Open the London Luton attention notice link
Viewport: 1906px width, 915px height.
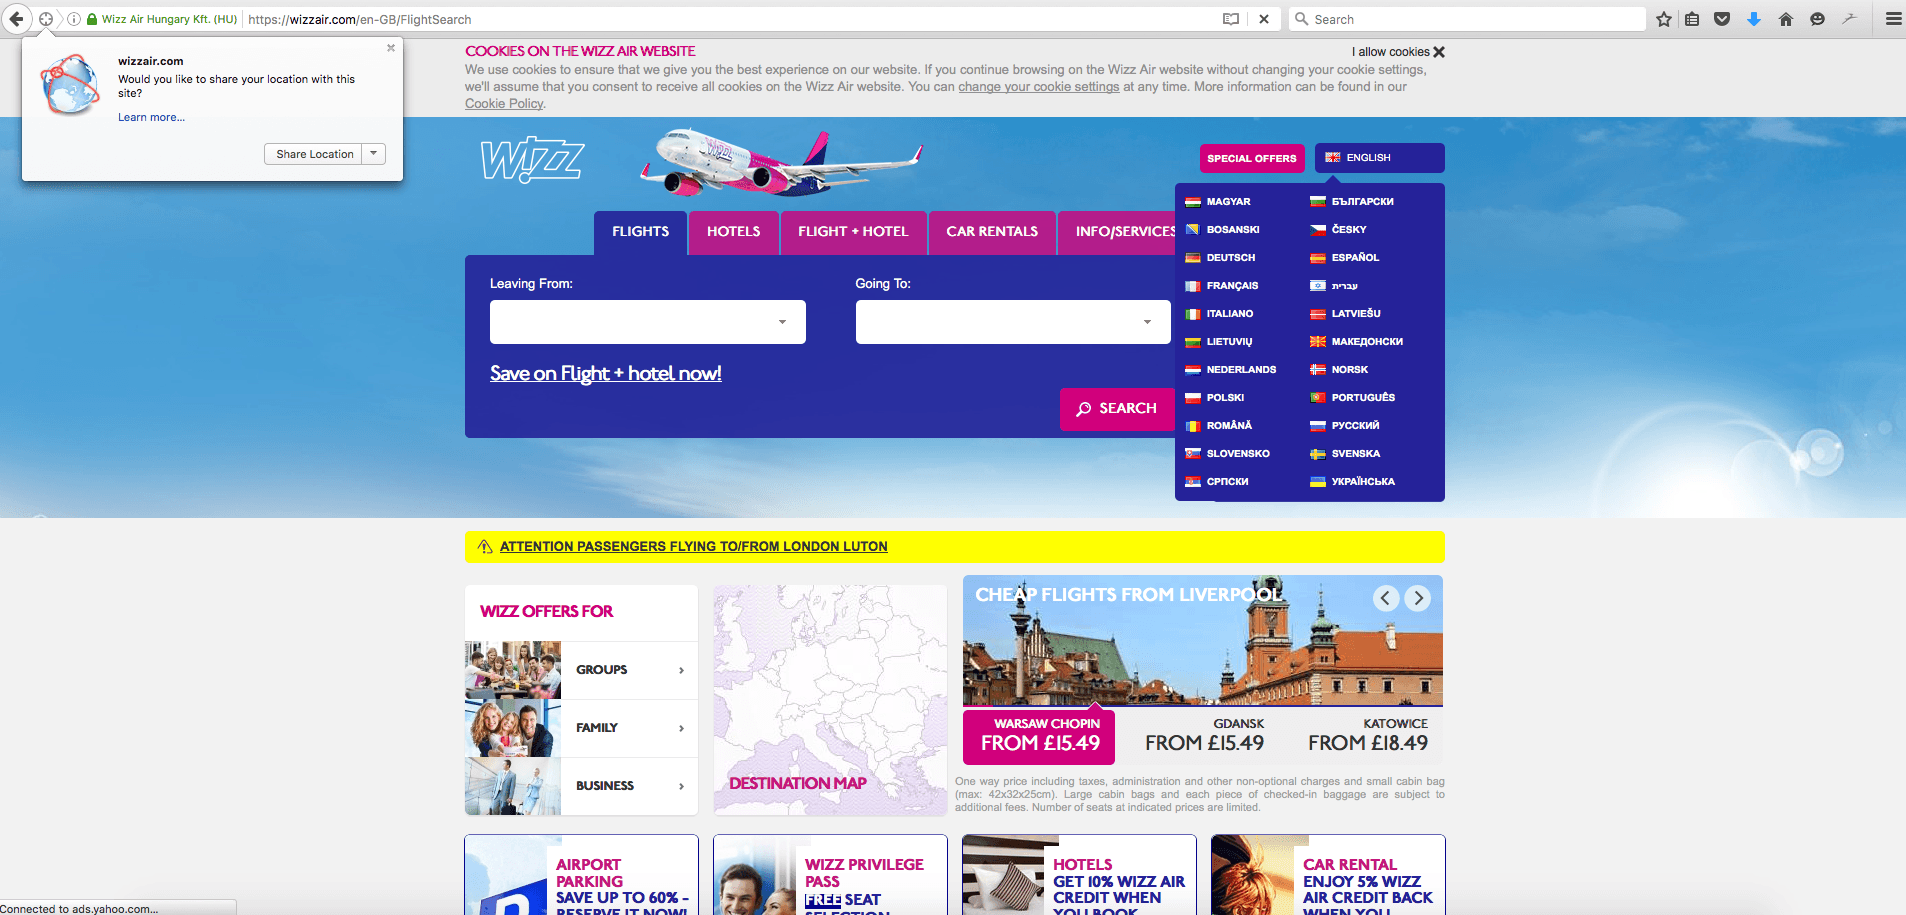693,547
